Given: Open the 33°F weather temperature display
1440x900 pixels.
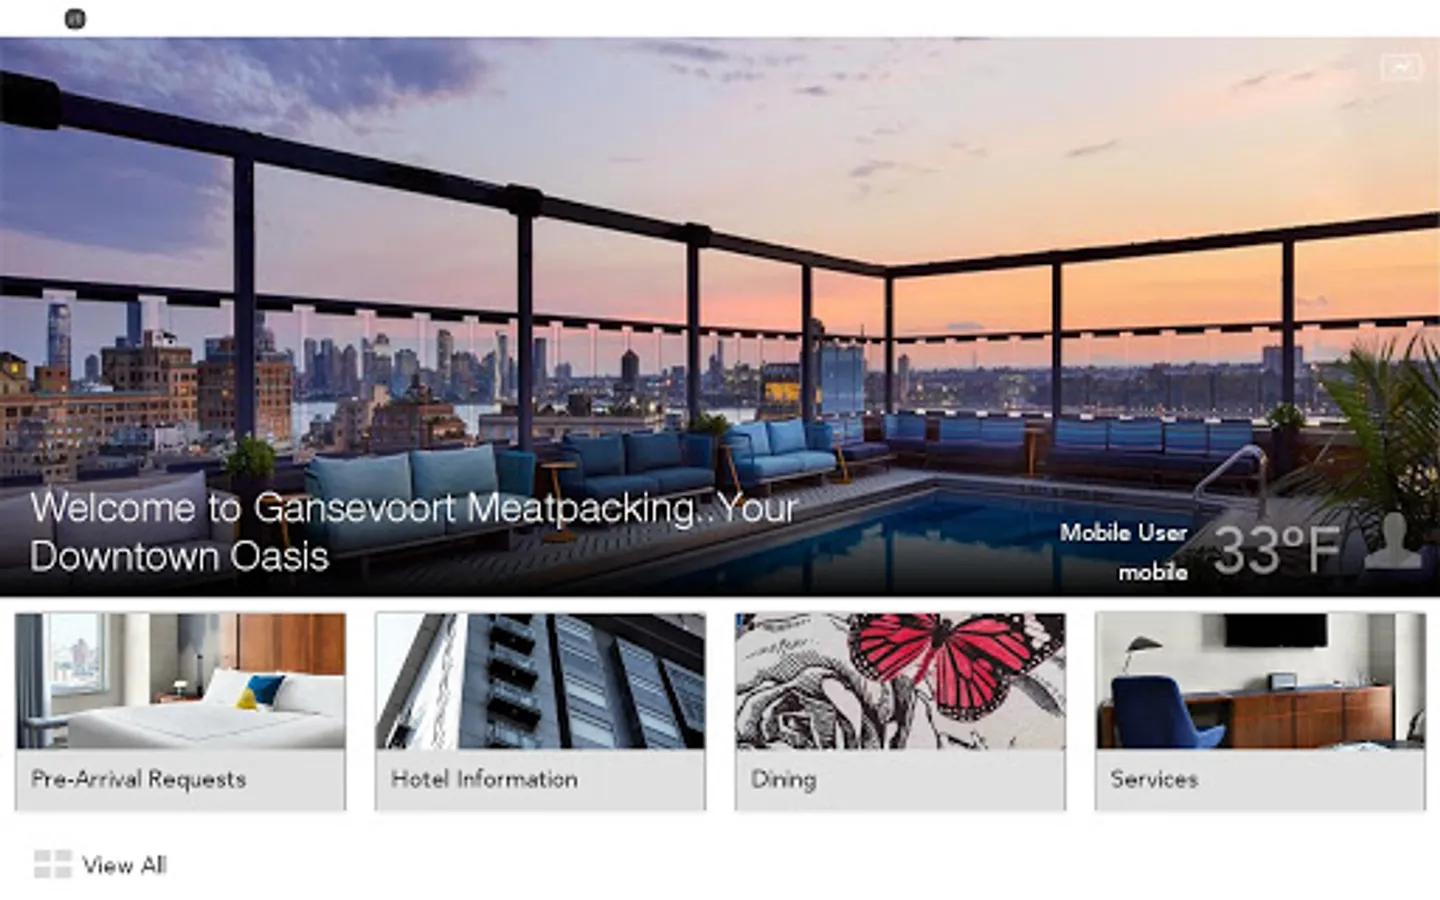Looking at the screenshot, I should pyautogui.click(x=1276, y=548).
